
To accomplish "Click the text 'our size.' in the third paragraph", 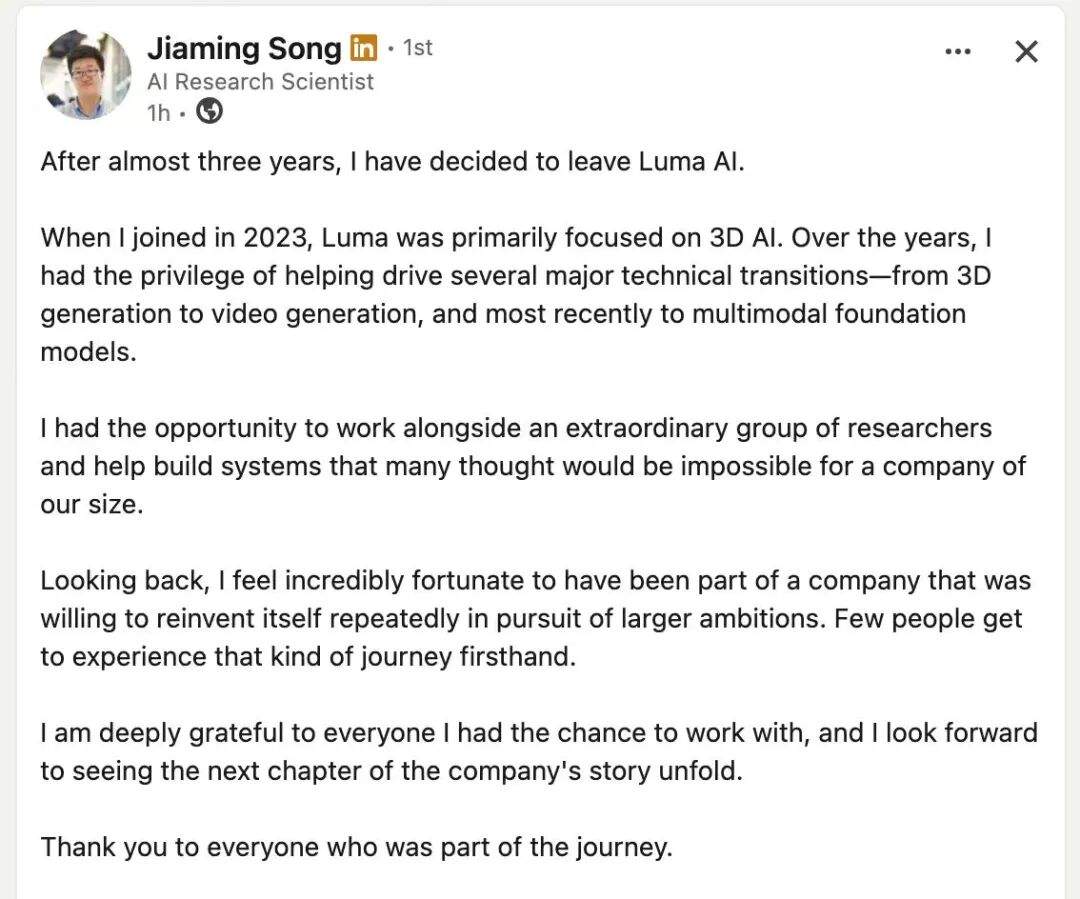I will point(92,505).
